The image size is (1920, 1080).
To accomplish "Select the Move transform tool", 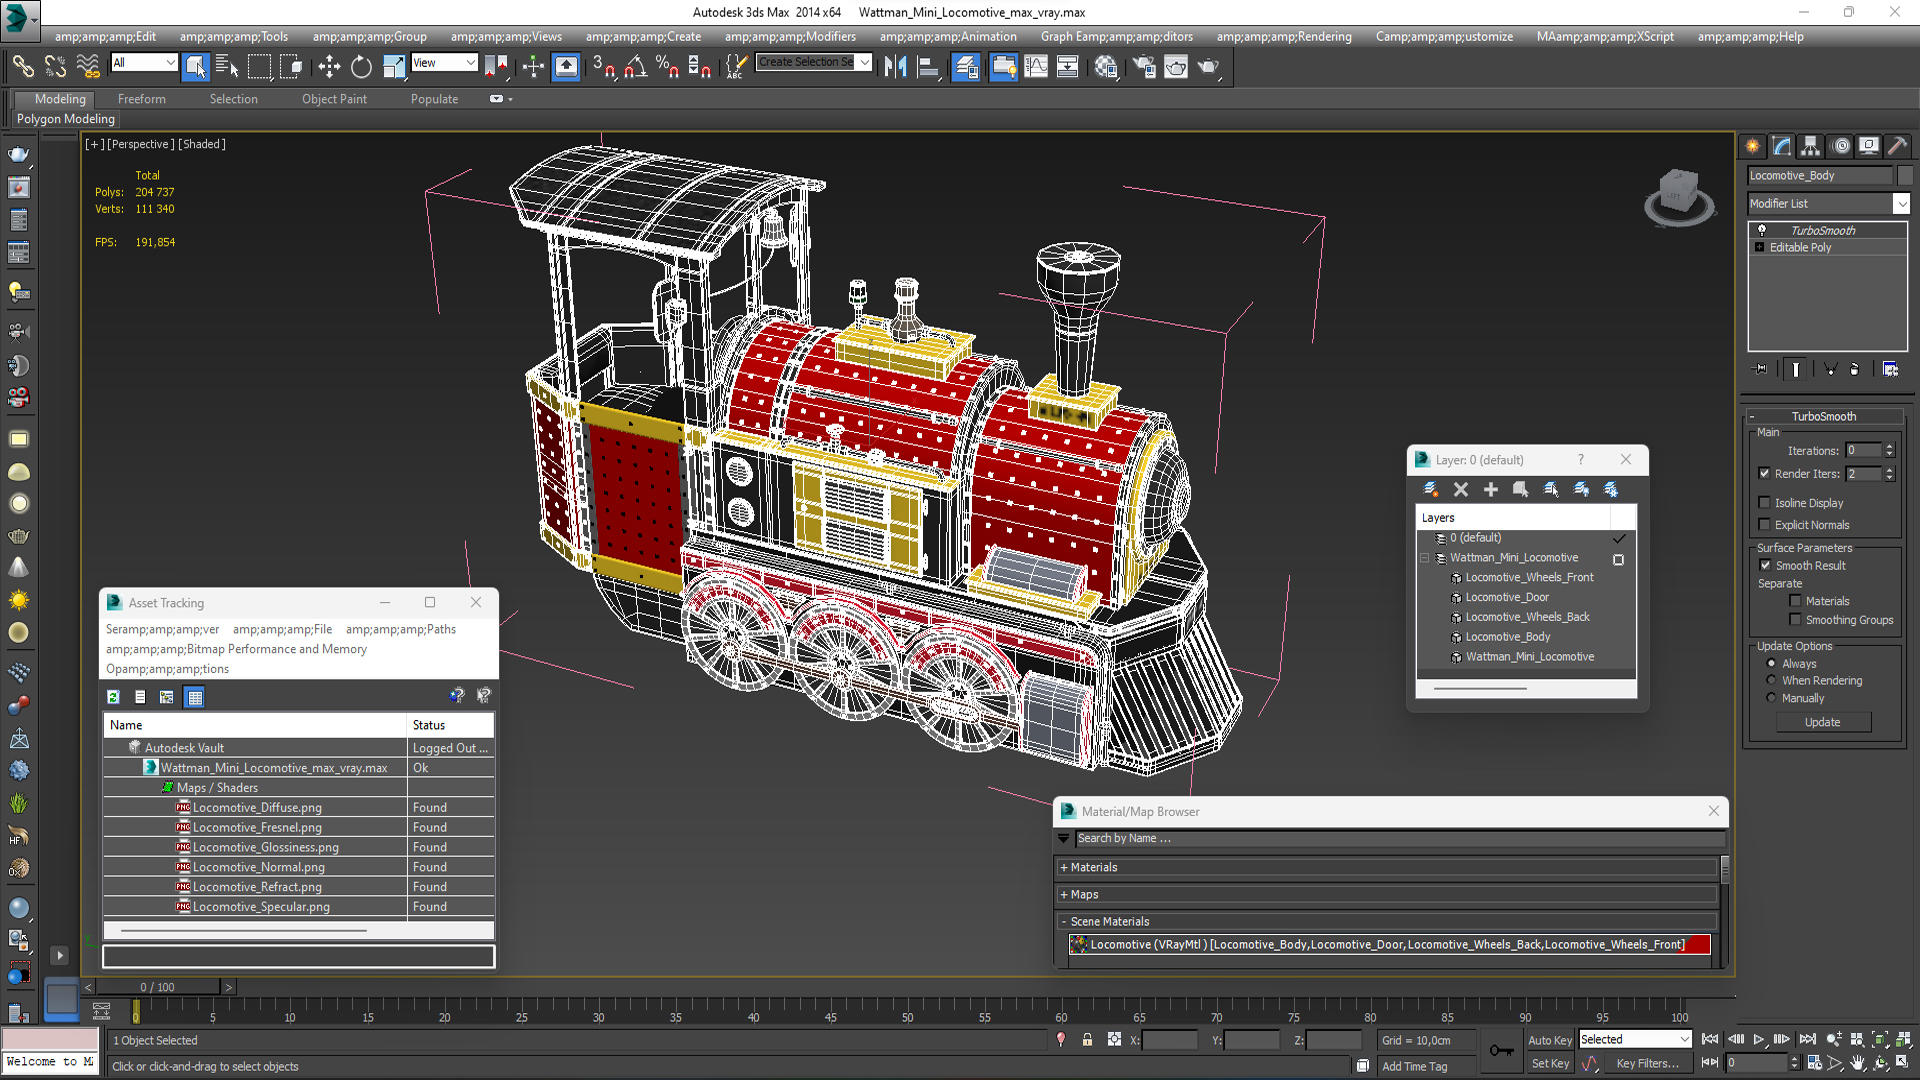I will (329, 67).
